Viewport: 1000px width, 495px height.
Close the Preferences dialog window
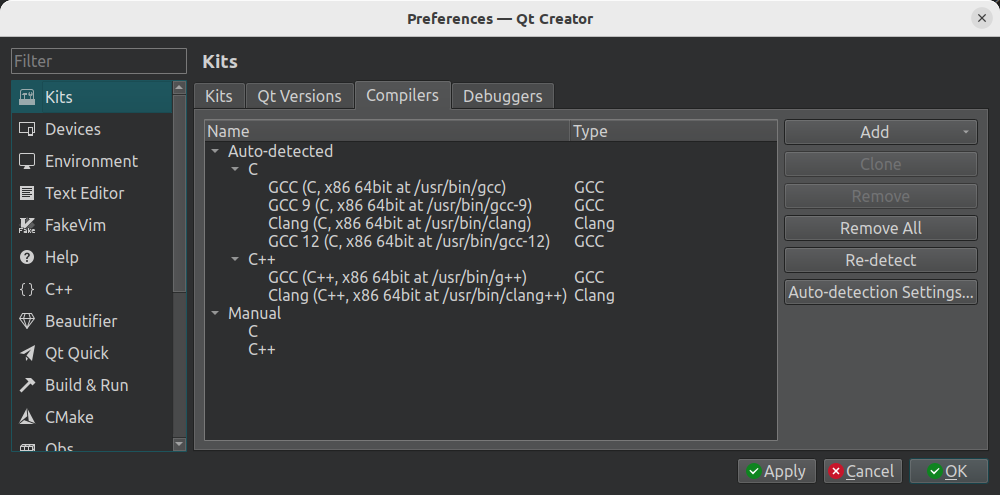[x=982, y=18]
